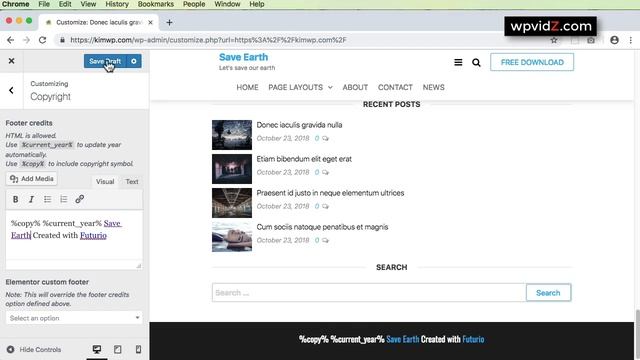Click comment icon for Donec iaculis post
The height and width of the screenshot is (360, 640).
click(325, 138)
